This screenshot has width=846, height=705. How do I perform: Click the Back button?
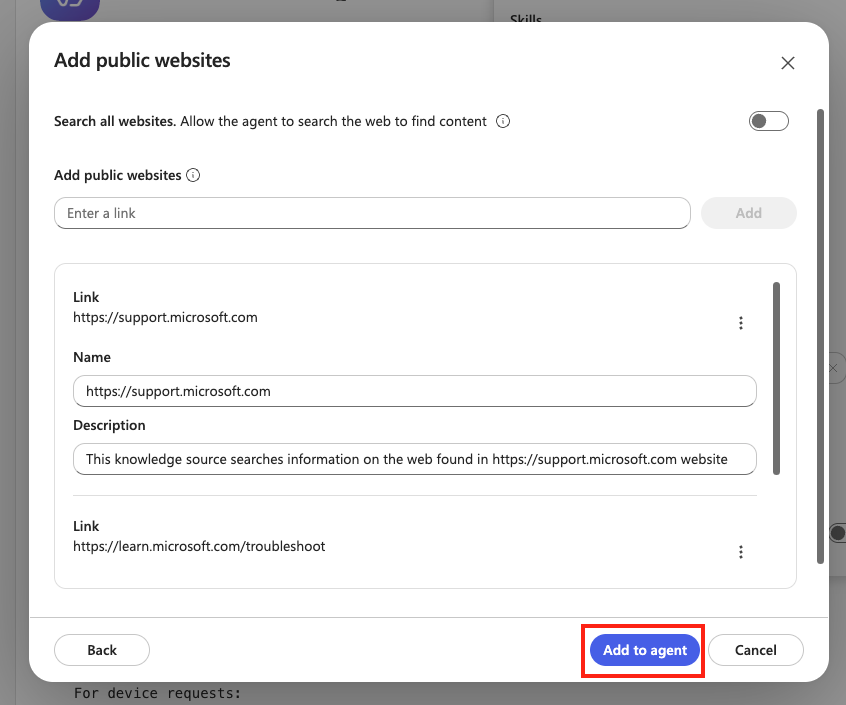pos(102,650)
